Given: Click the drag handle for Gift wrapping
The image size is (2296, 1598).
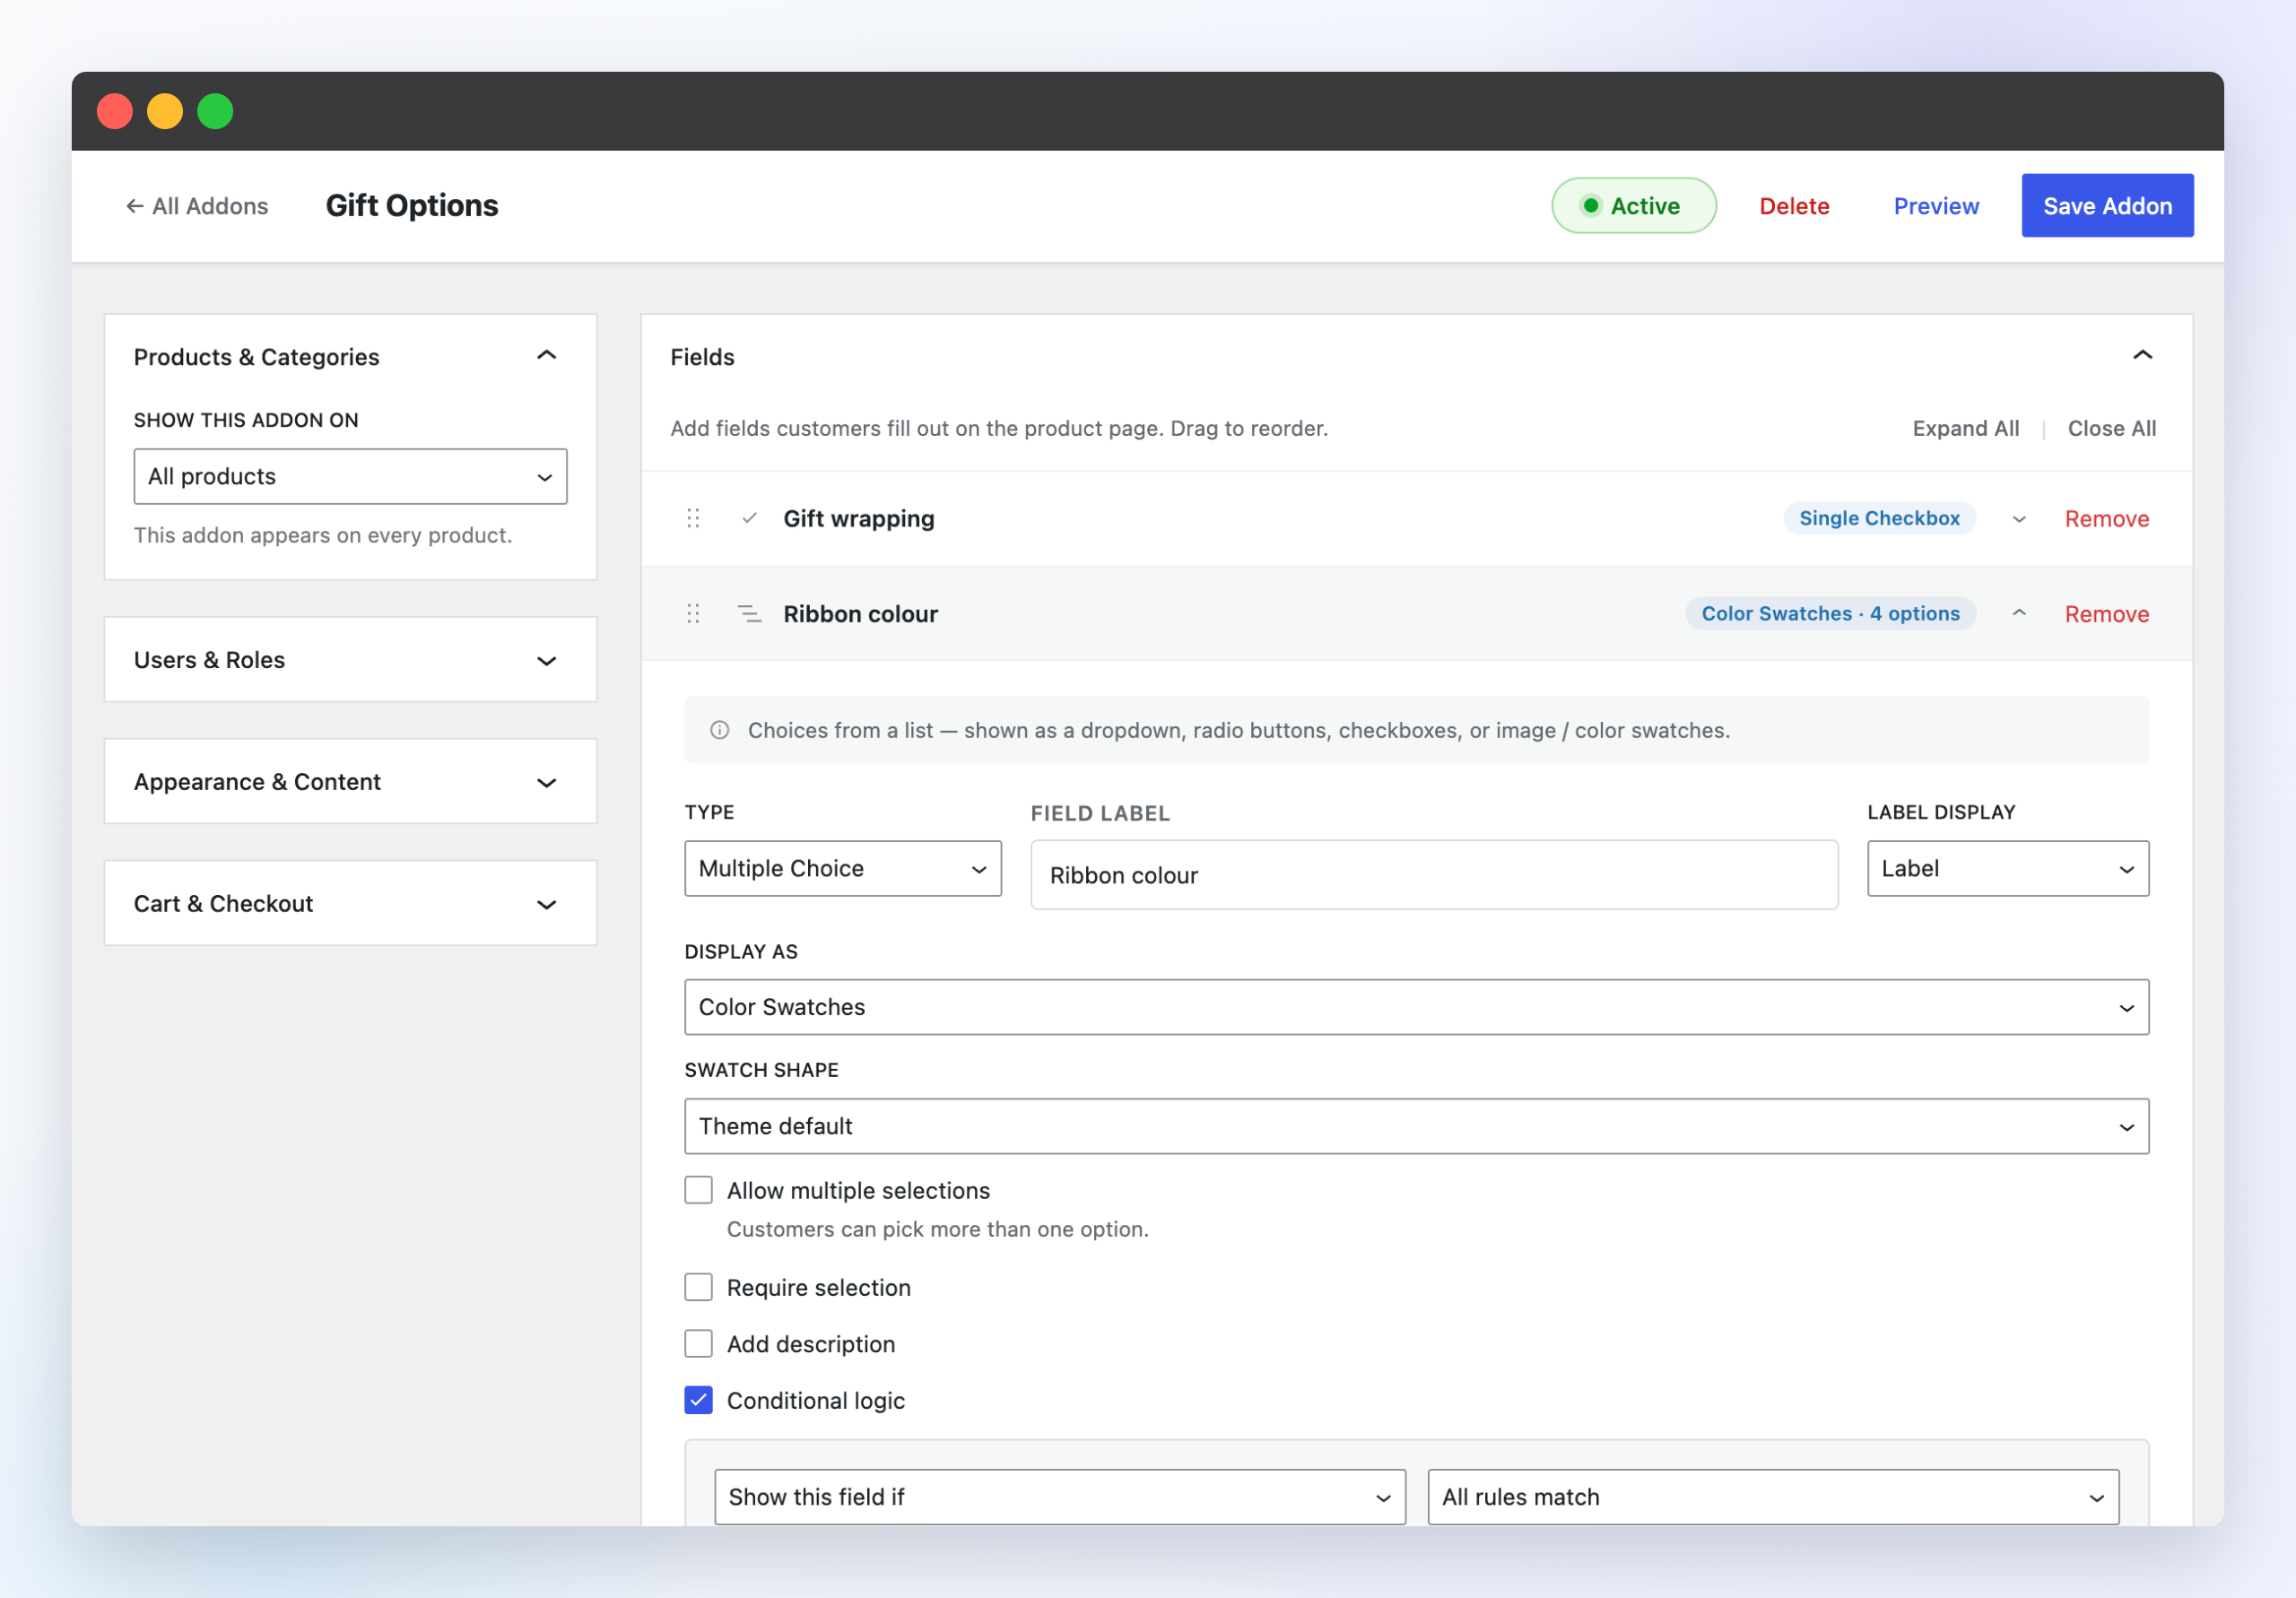Looking at the screenshot, I should (693, 518).
